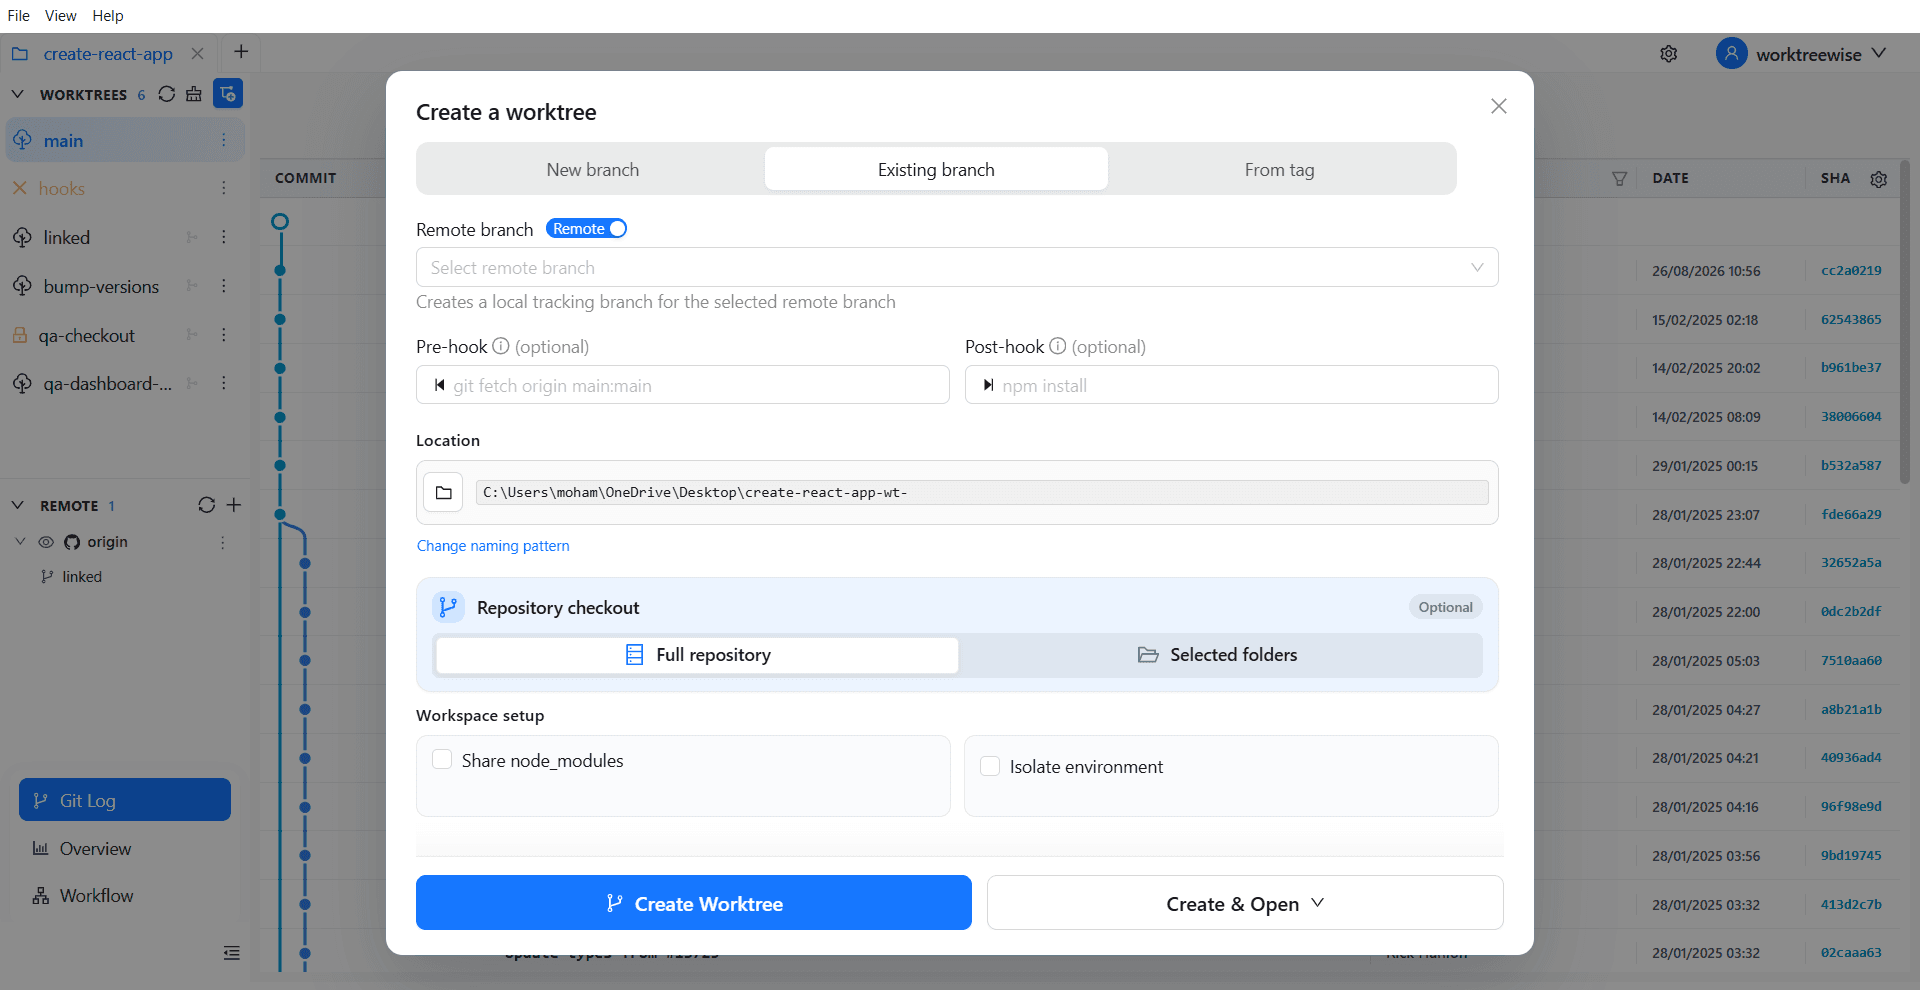1920x990 pixels.
Task: Click the Create Worktree button
Action: coord(694,903)
